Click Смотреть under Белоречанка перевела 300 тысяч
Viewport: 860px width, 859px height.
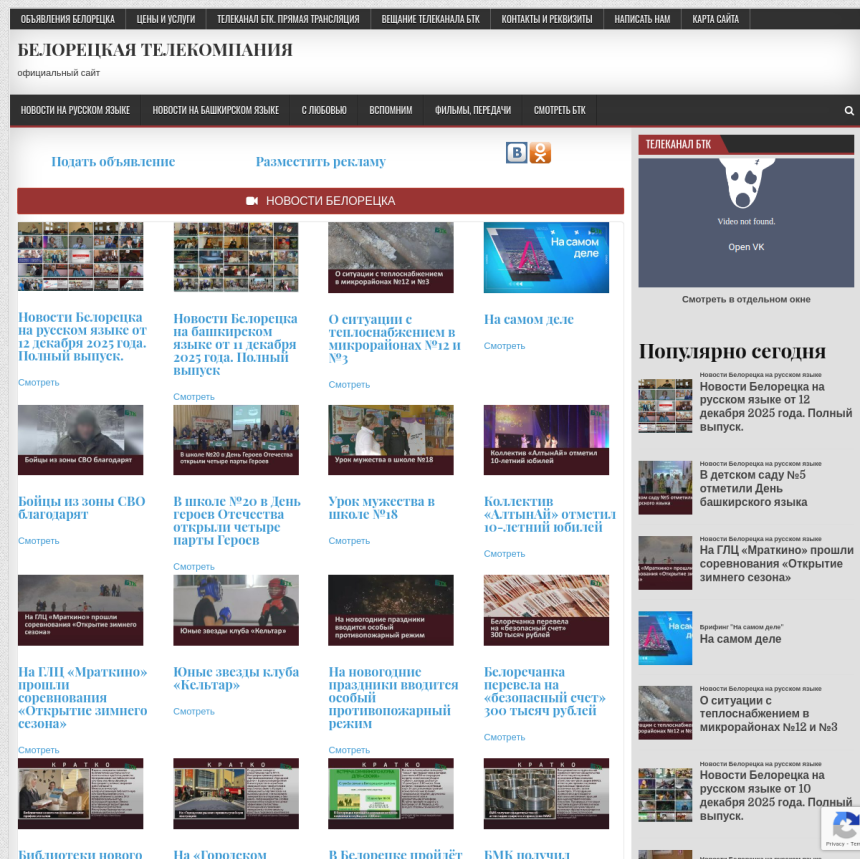tap(504, 737)
